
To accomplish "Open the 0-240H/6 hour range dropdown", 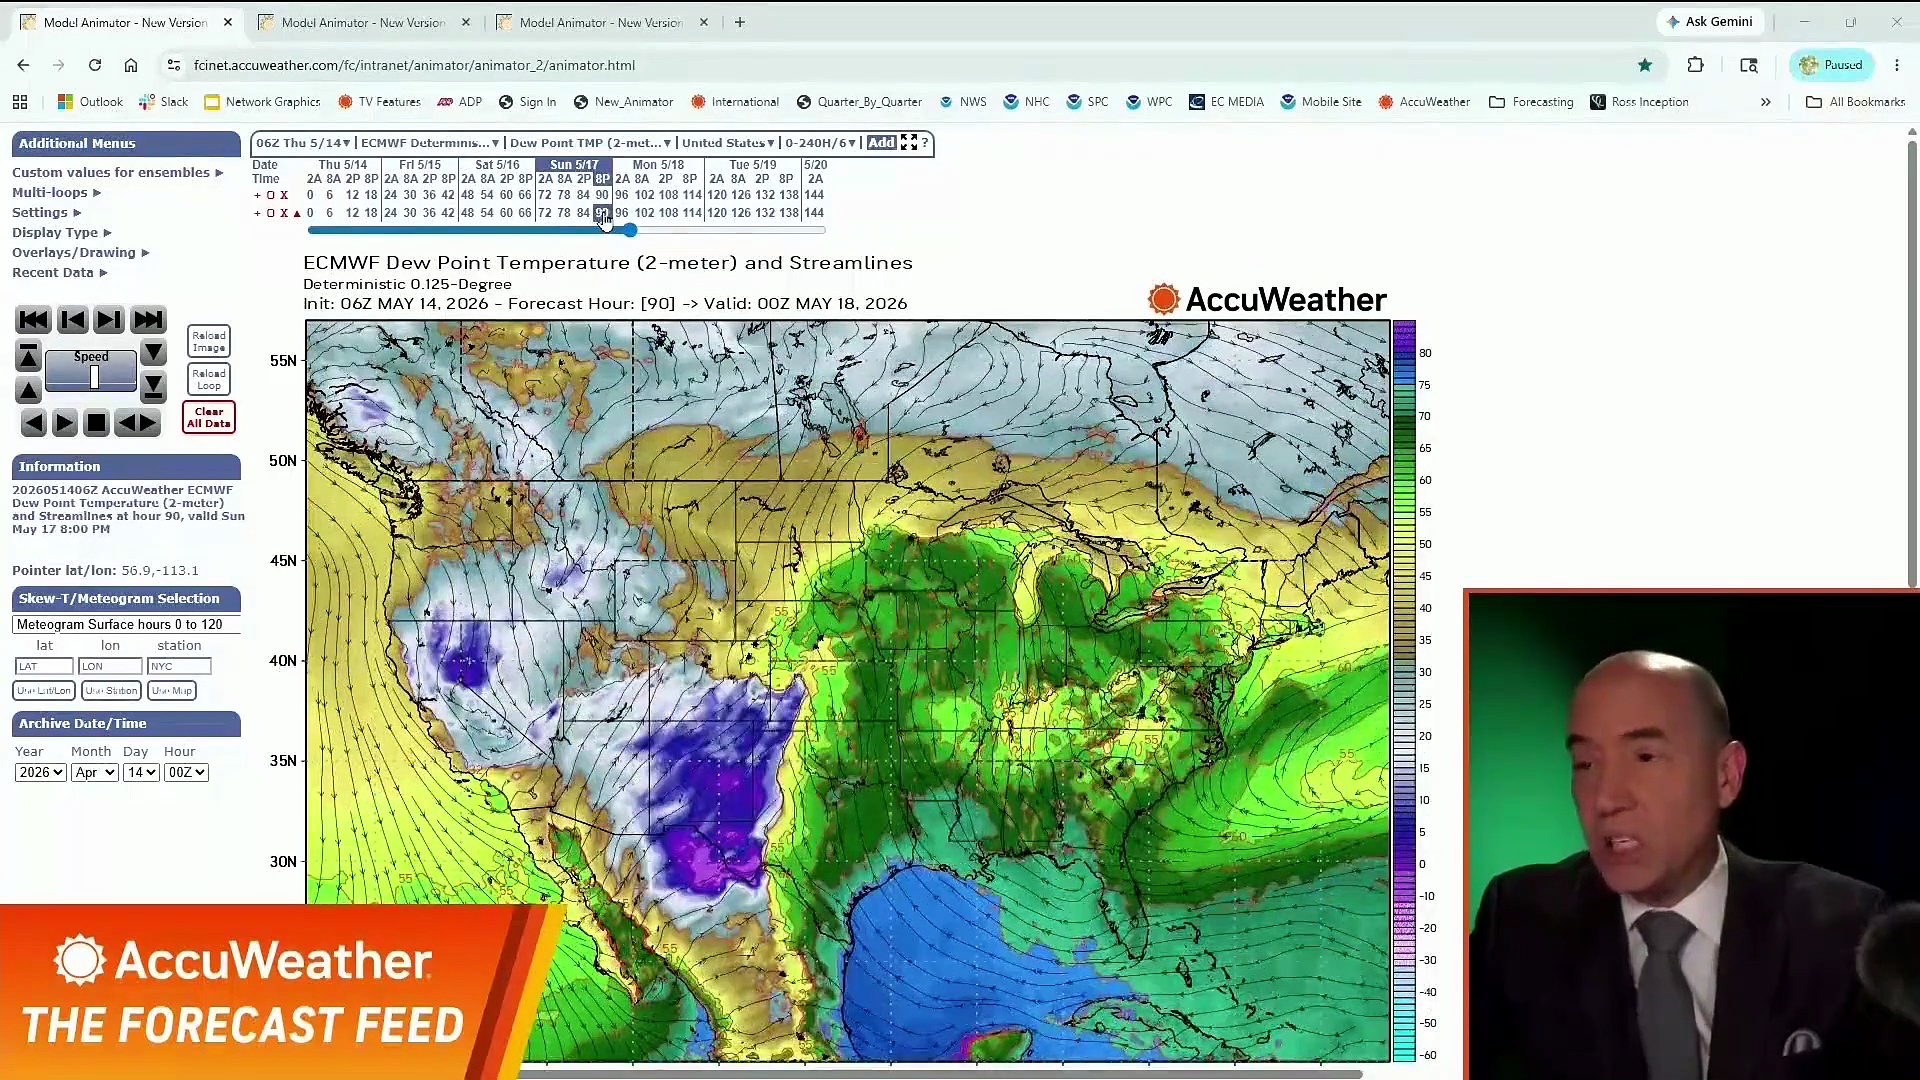I will [x=821, y=143].
